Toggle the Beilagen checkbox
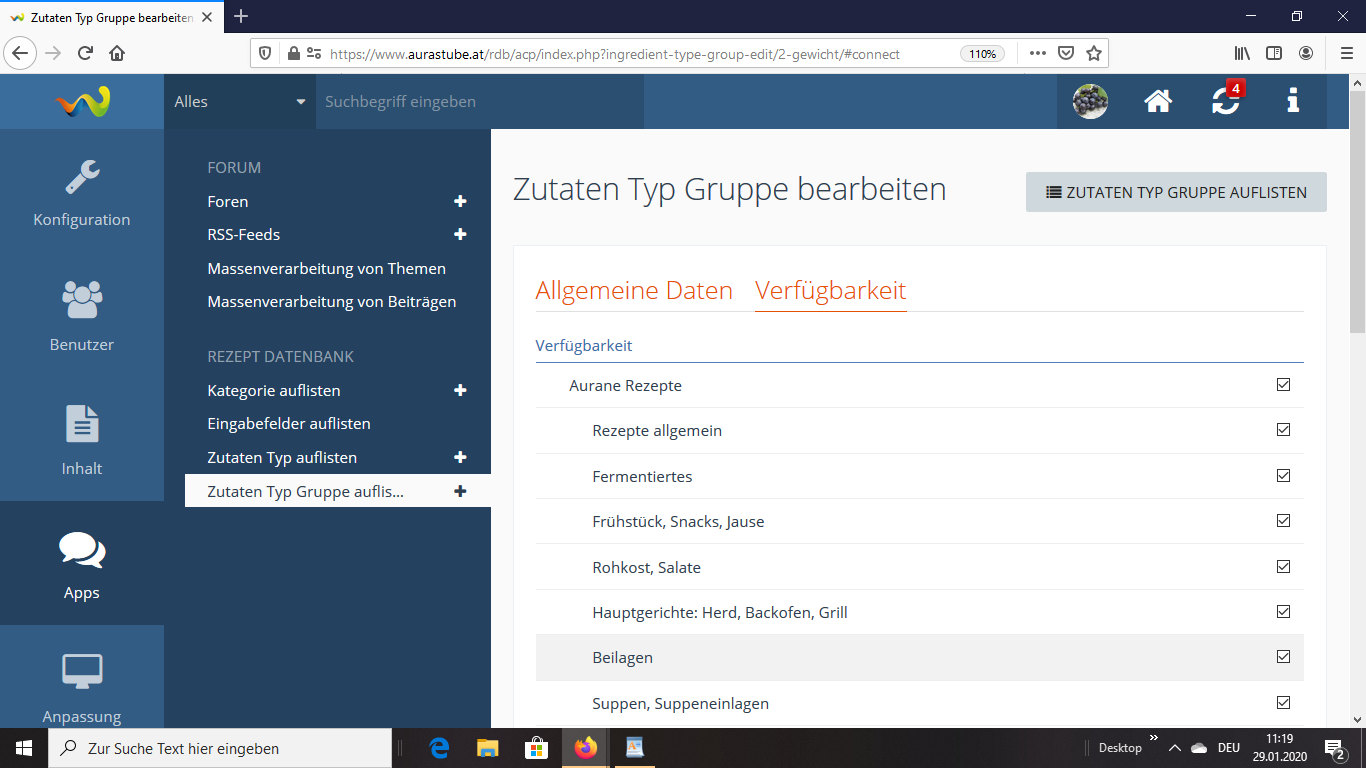Screen dimensions: 1366x768 coord(1283,657)
